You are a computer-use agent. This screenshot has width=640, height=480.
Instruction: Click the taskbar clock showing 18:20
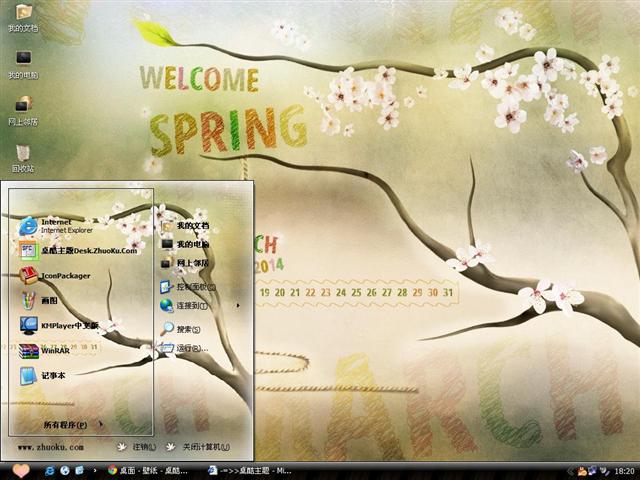tap(624, 471)
